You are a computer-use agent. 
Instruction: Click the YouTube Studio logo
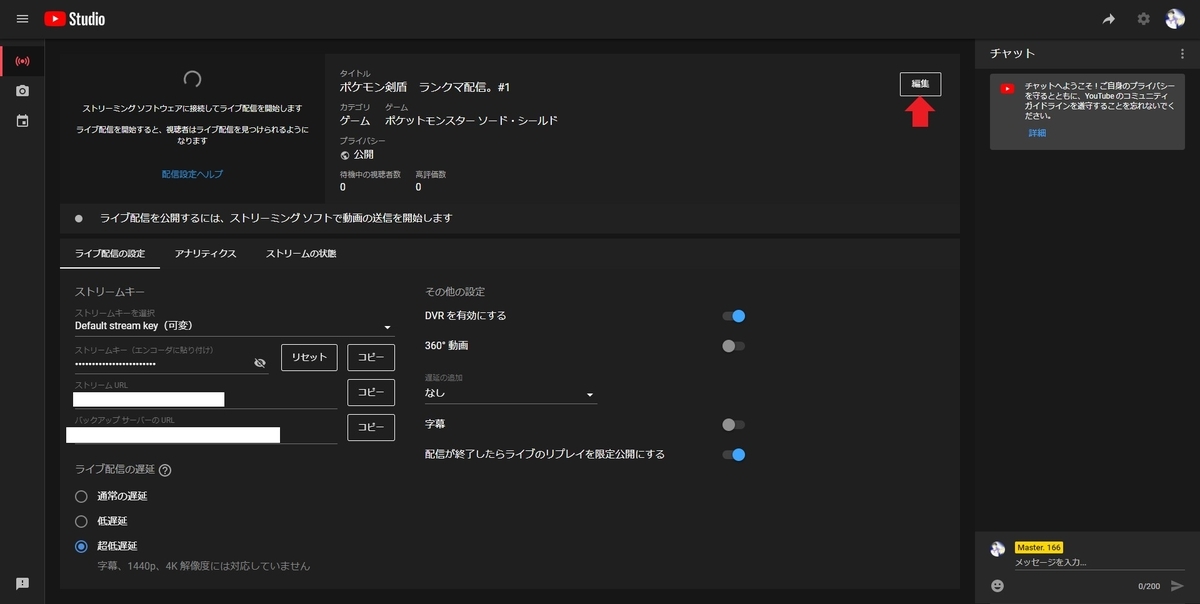[75, 19]
